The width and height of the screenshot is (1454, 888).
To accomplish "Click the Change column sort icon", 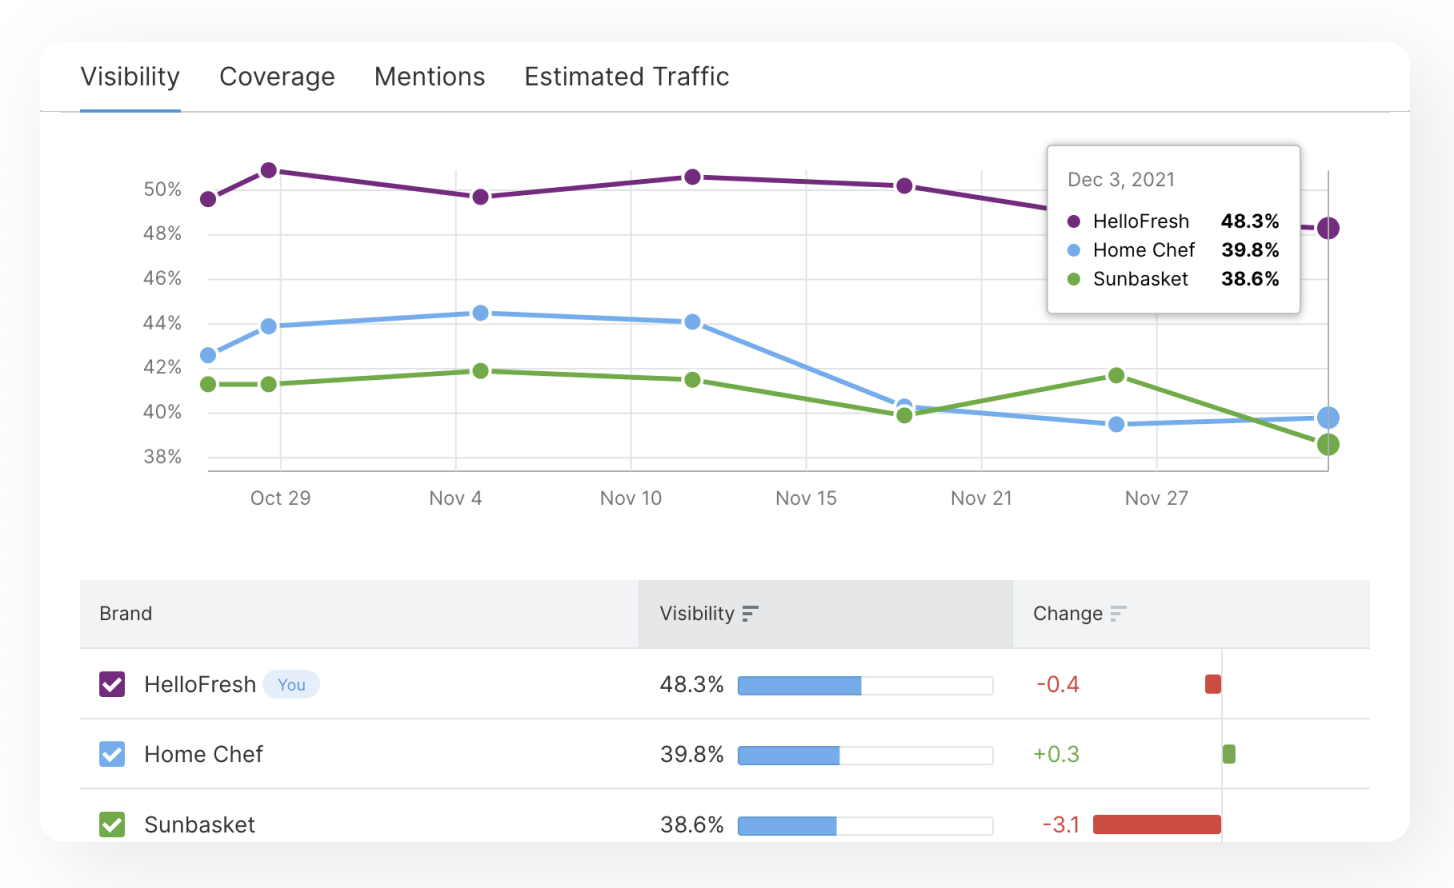I will point(1118,613).
